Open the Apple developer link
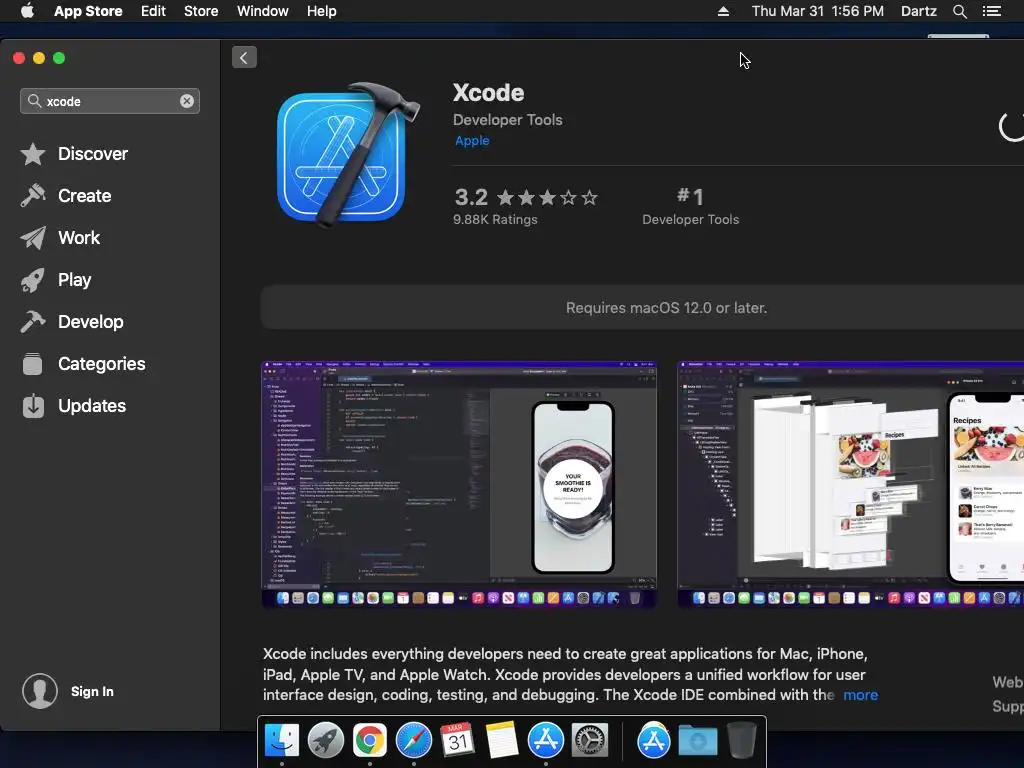 point(472,140)
